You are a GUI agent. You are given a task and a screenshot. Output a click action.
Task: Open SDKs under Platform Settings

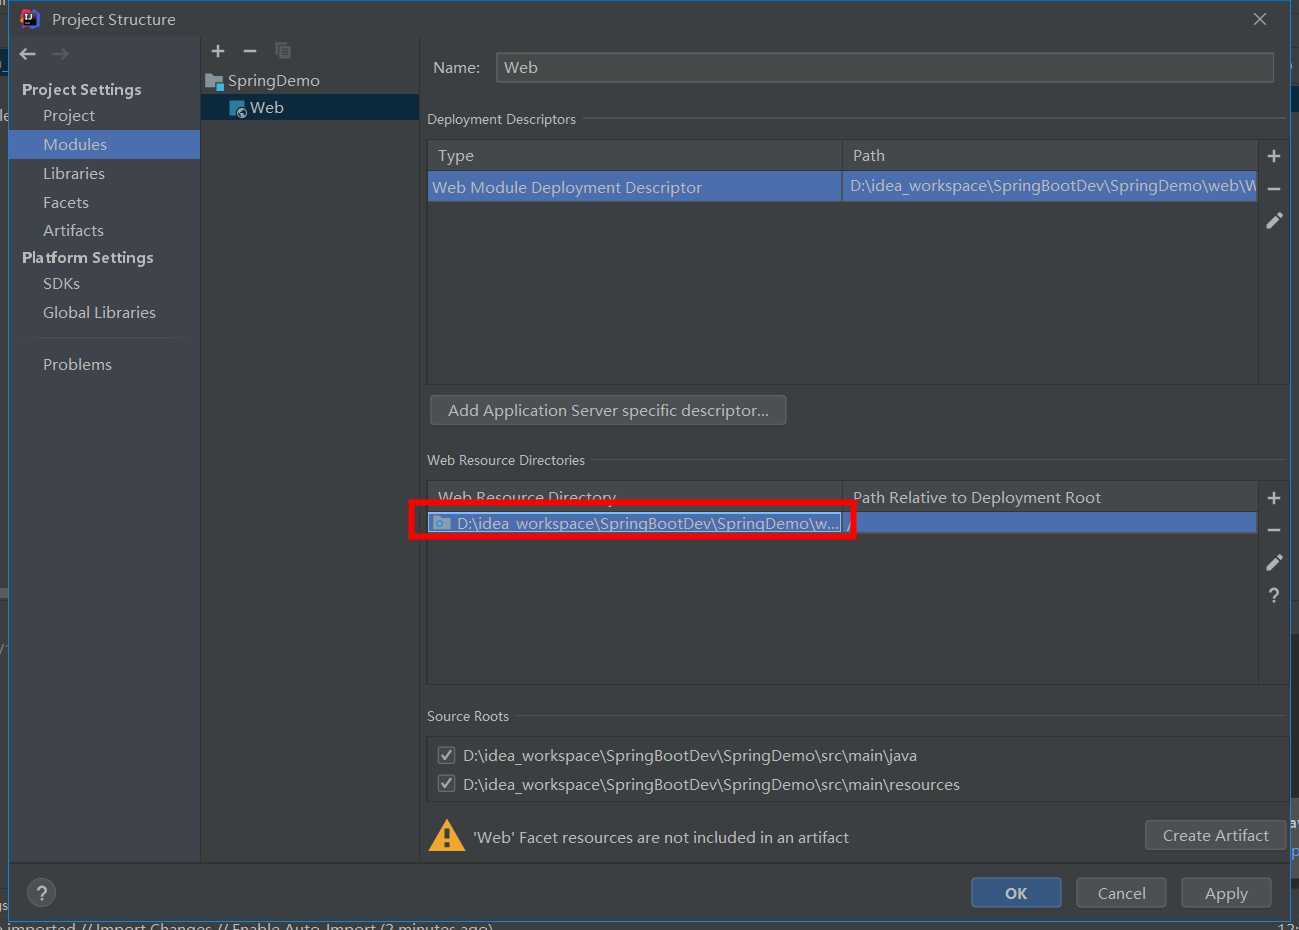coord(61,284)
